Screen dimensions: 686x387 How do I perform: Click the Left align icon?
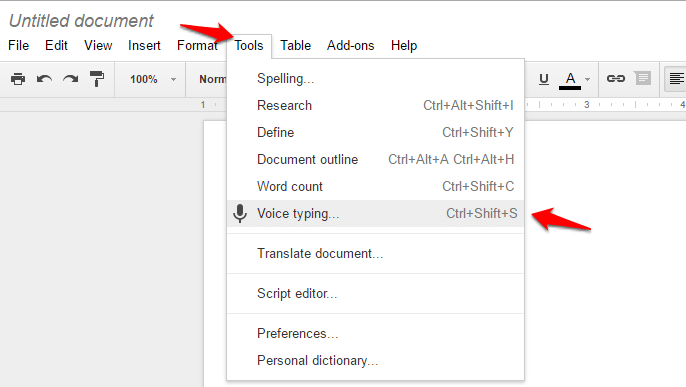[x=676, y=79]
